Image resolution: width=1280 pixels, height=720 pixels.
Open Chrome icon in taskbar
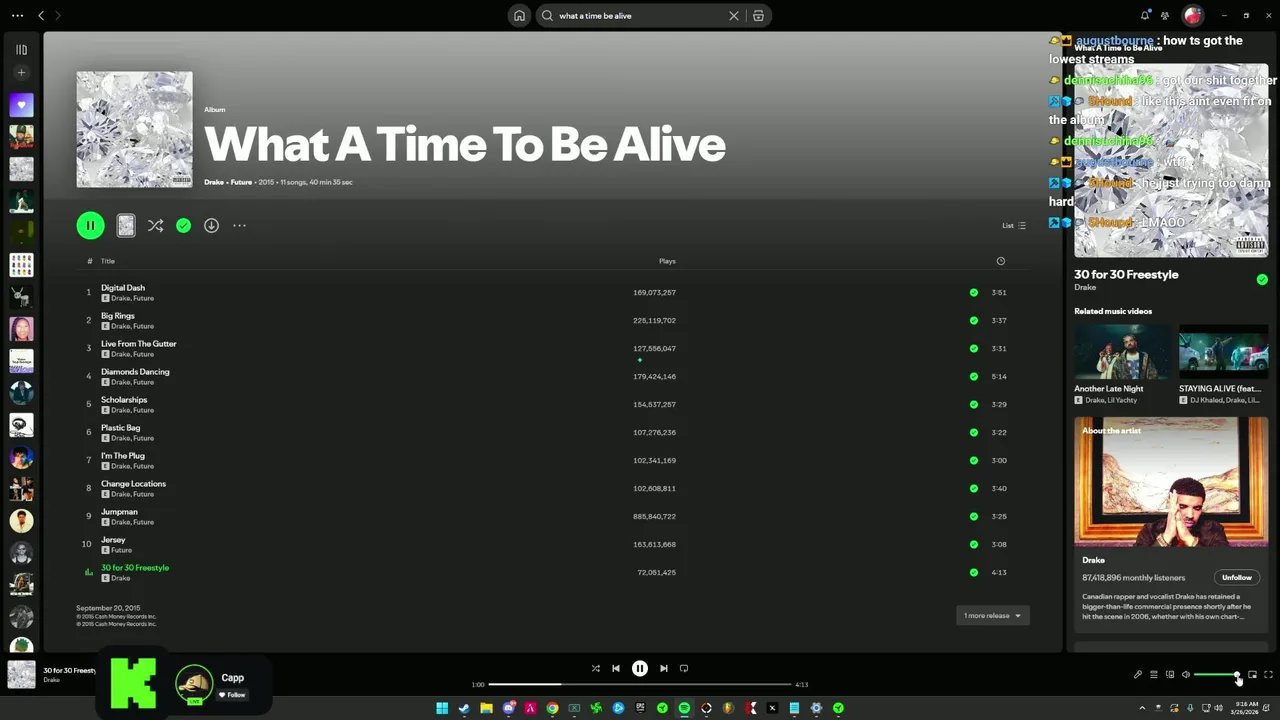pyautogui.click(x=552, y=708)
